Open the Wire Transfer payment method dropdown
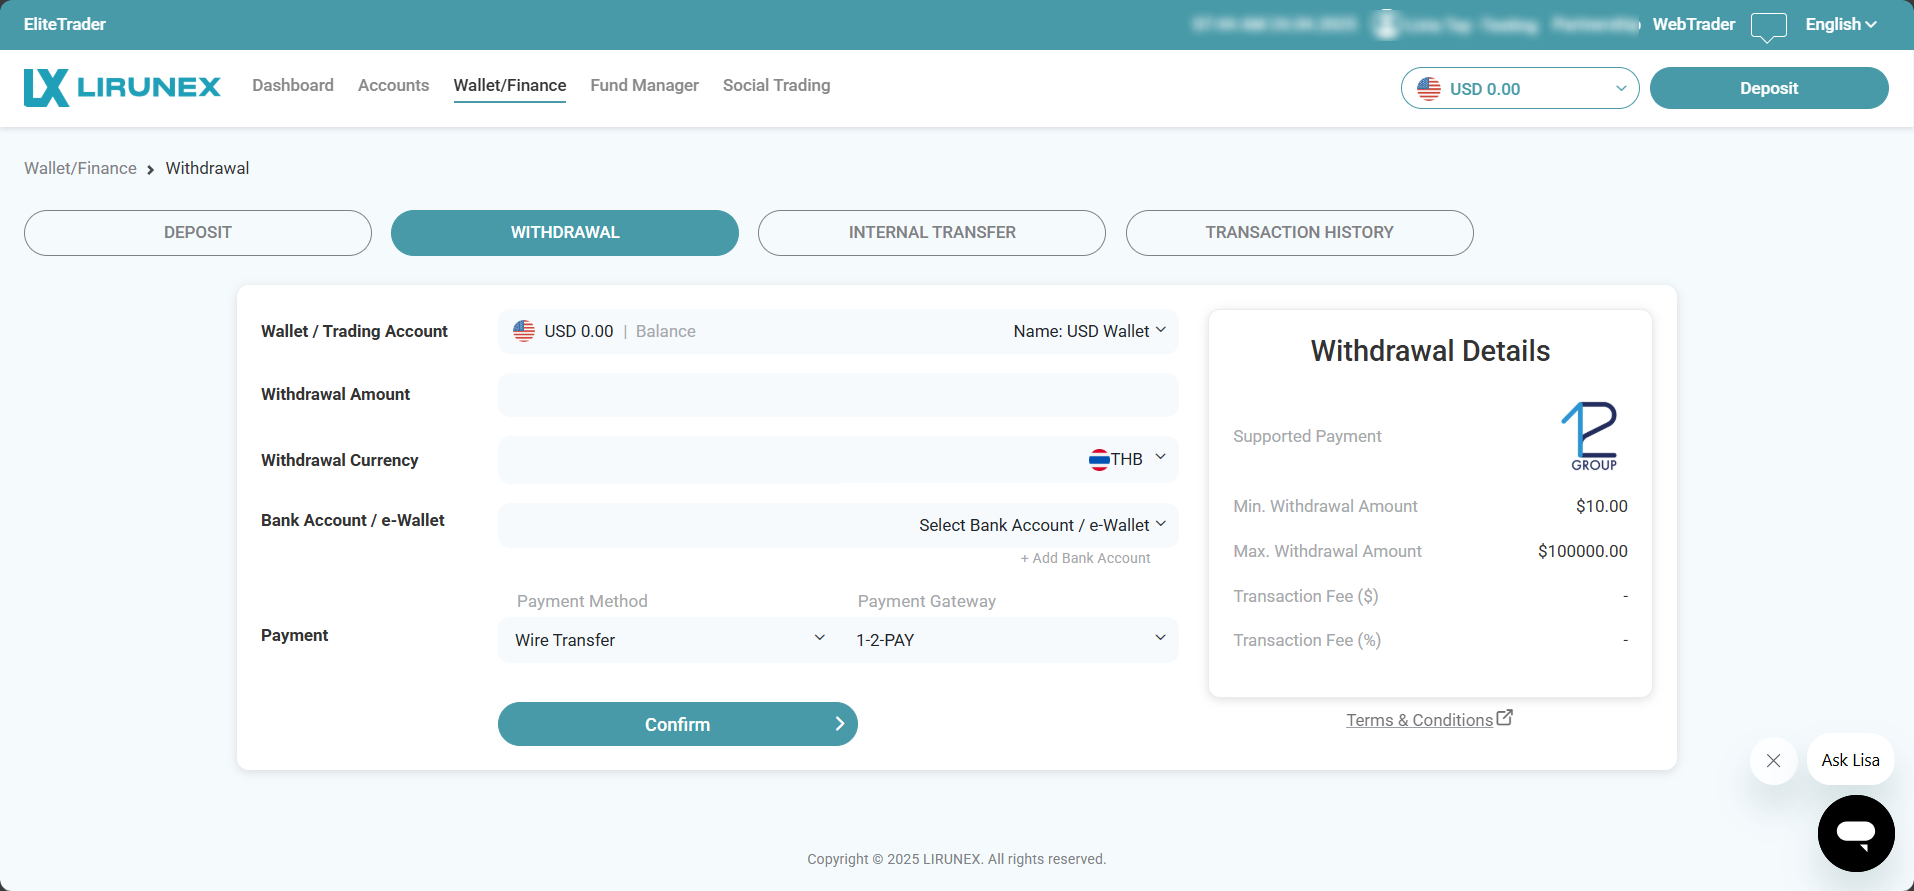Screen dimensions: 1914x891 click(x=668, y=640)
